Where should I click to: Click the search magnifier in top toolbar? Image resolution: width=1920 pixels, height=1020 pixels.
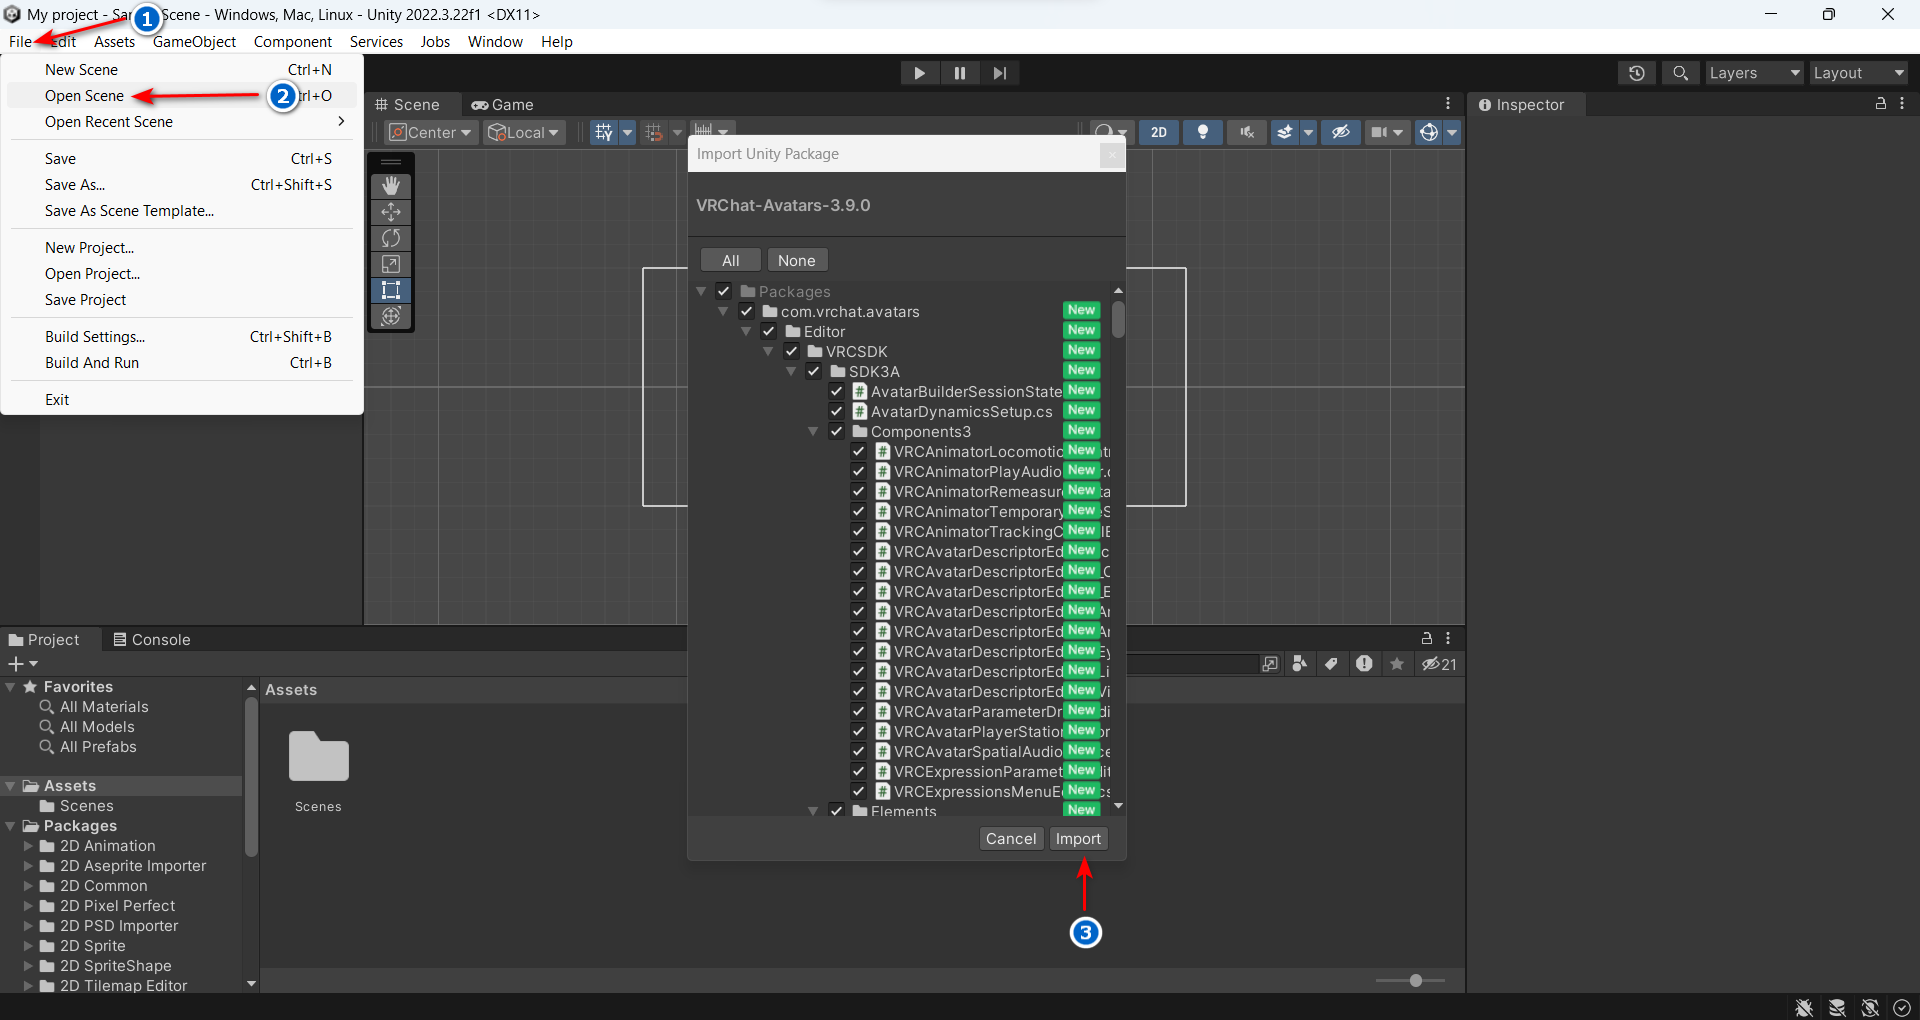coord(1680,73)
